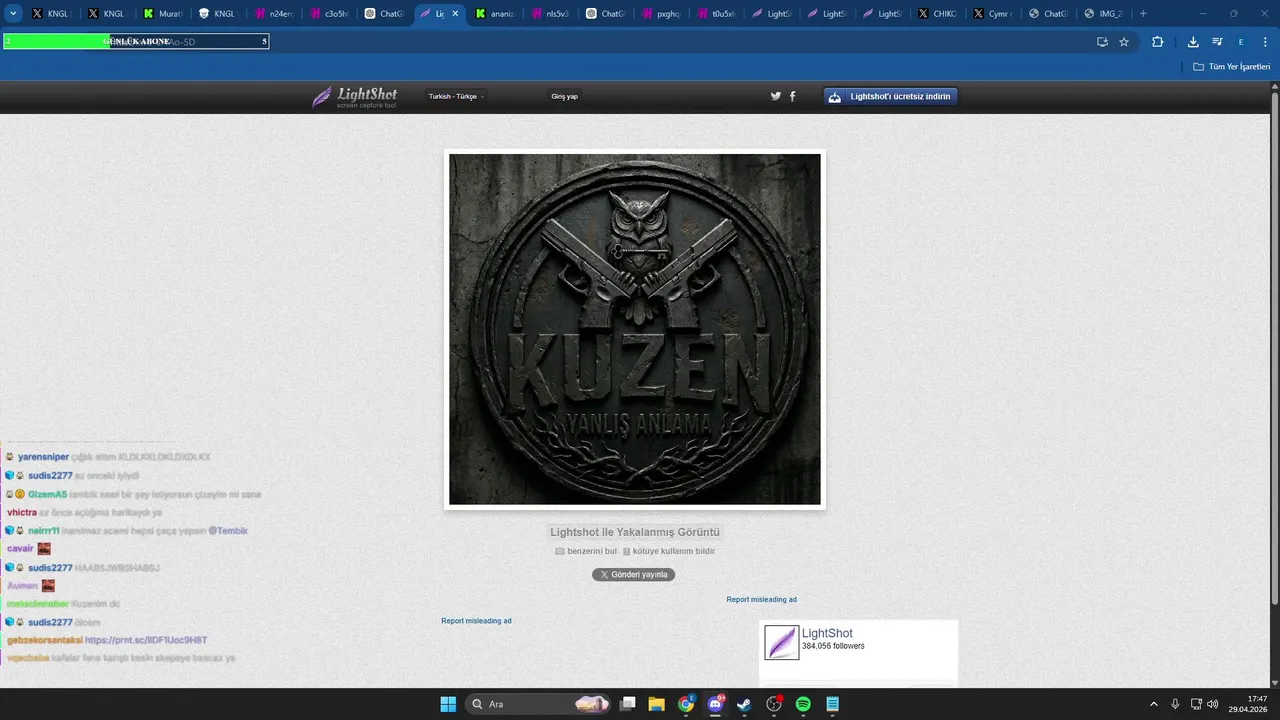The width and height of the screenshot is (1280, 720).
Task: Open File Explorer from the taskbar
Action: (656, 704)
